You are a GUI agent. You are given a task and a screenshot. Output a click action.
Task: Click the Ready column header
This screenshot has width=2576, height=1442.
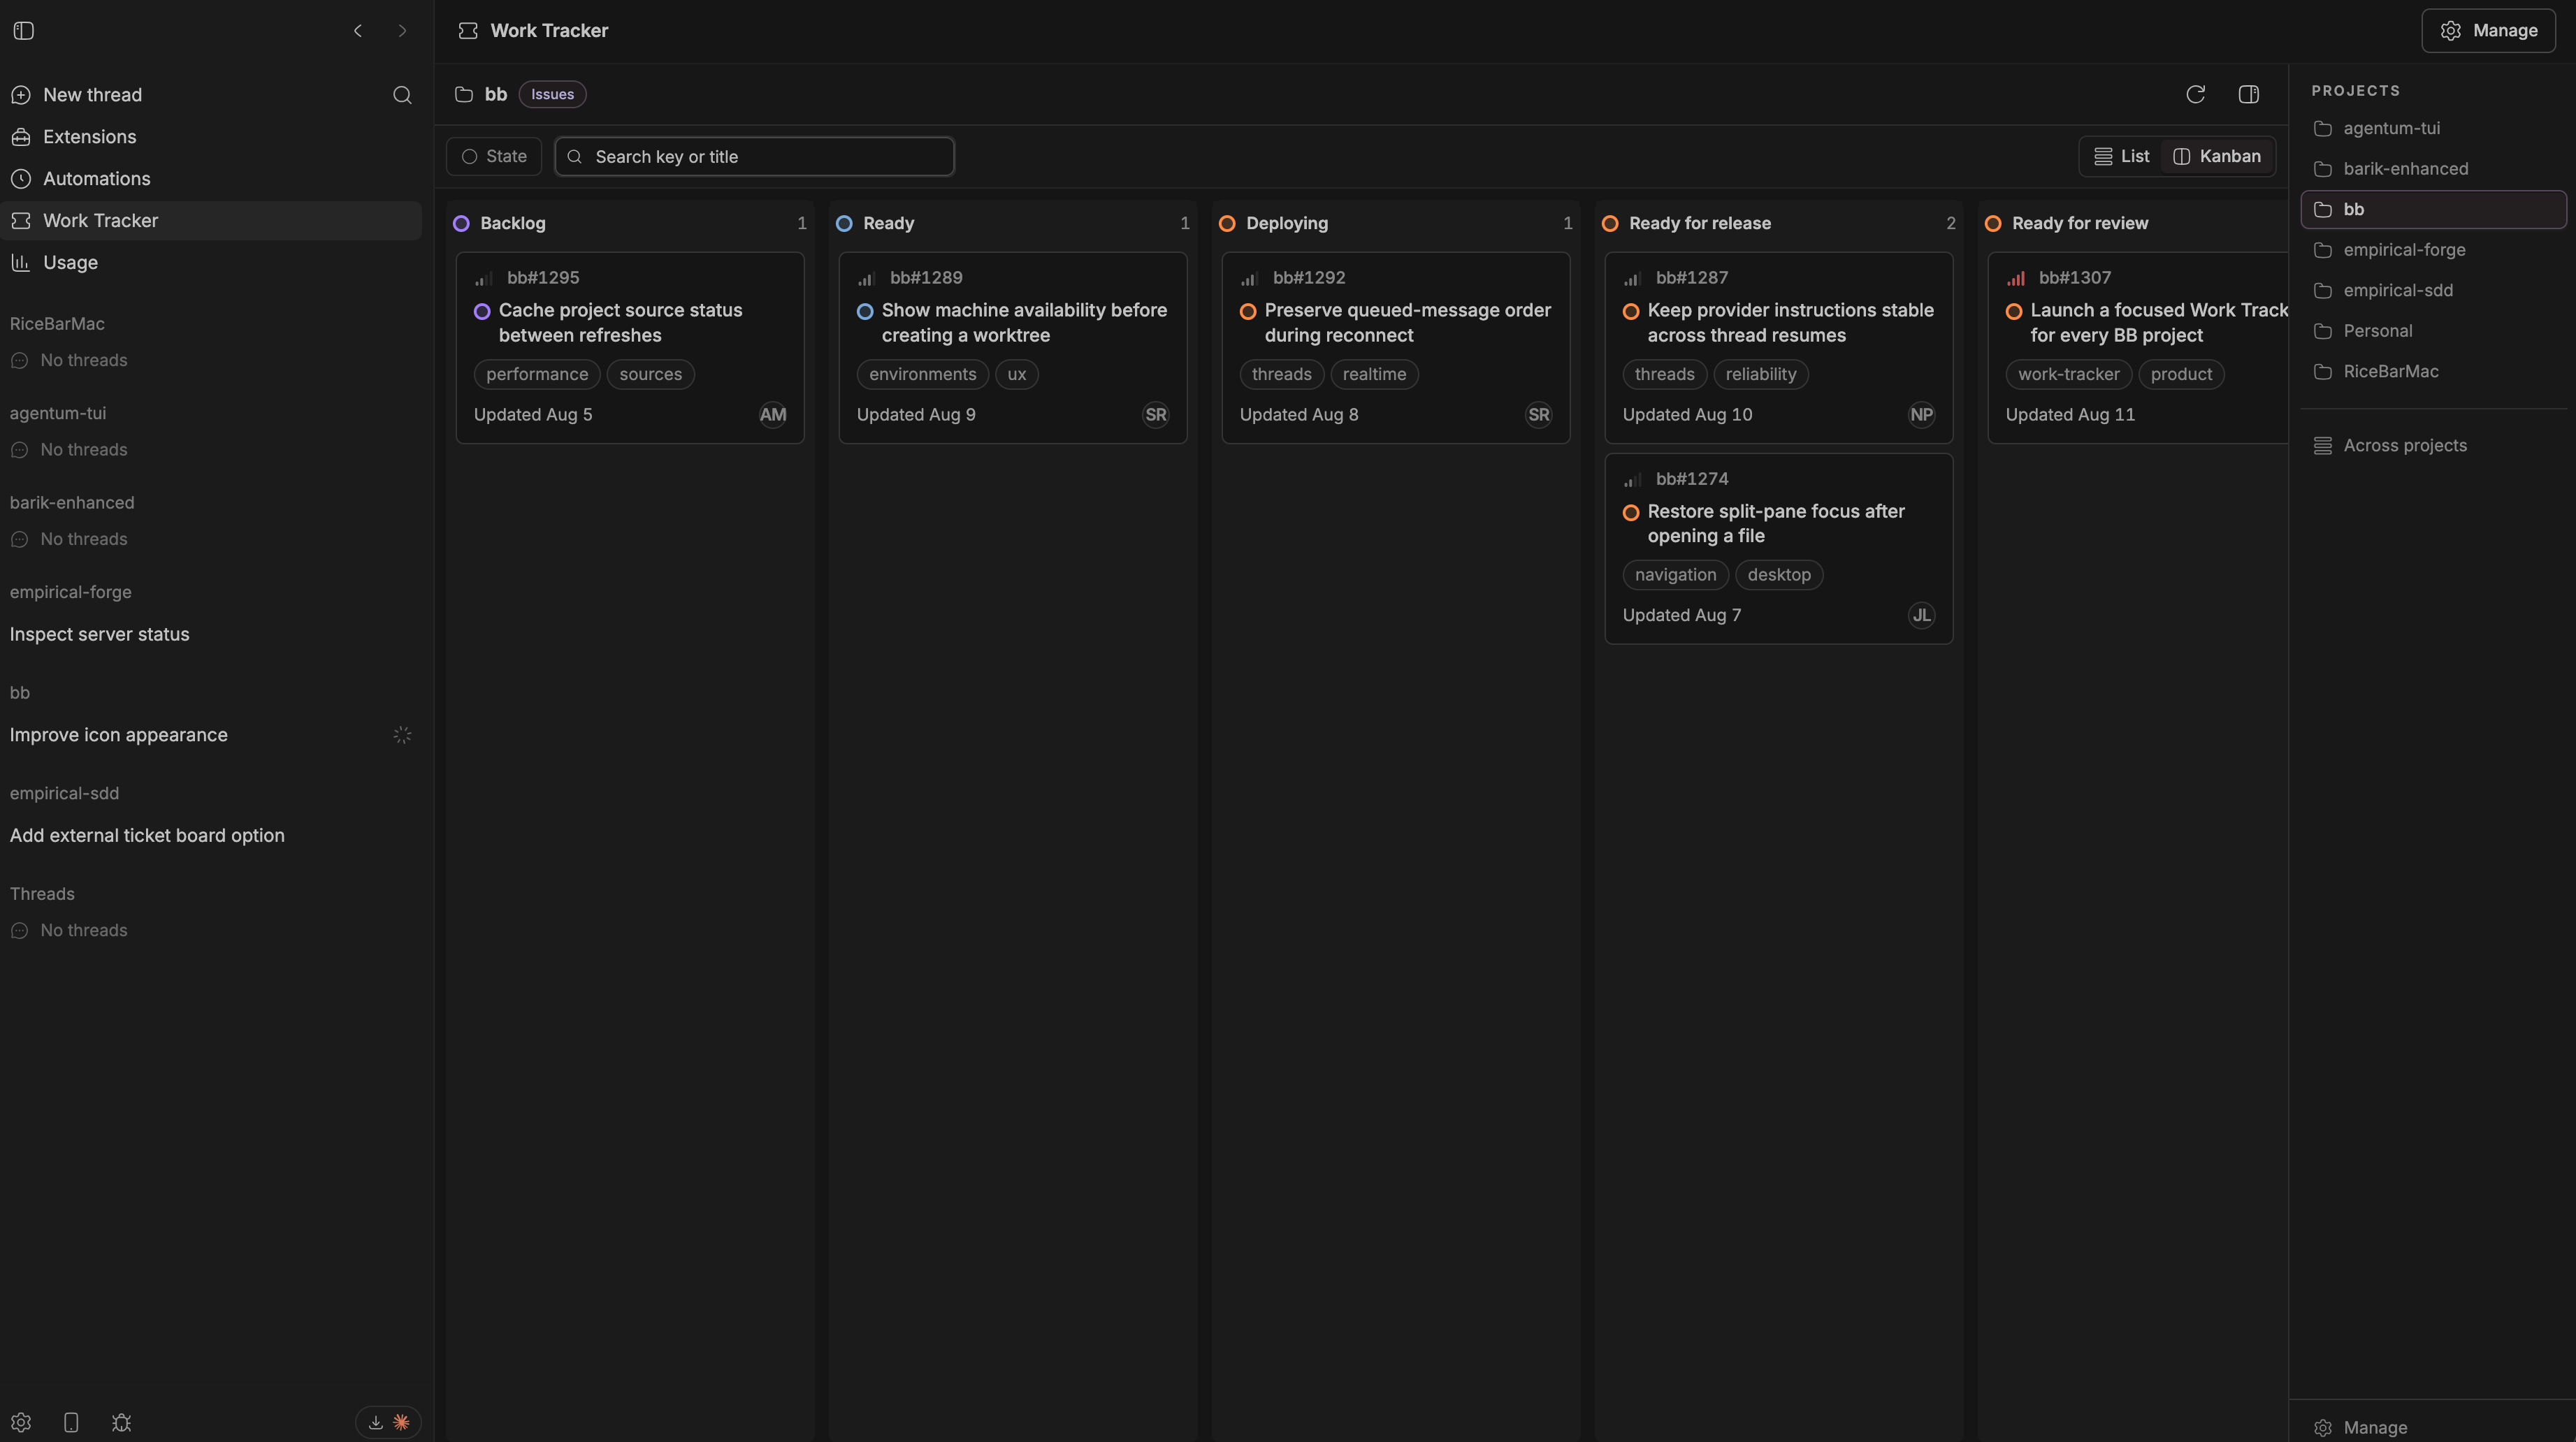(1012, 223)
